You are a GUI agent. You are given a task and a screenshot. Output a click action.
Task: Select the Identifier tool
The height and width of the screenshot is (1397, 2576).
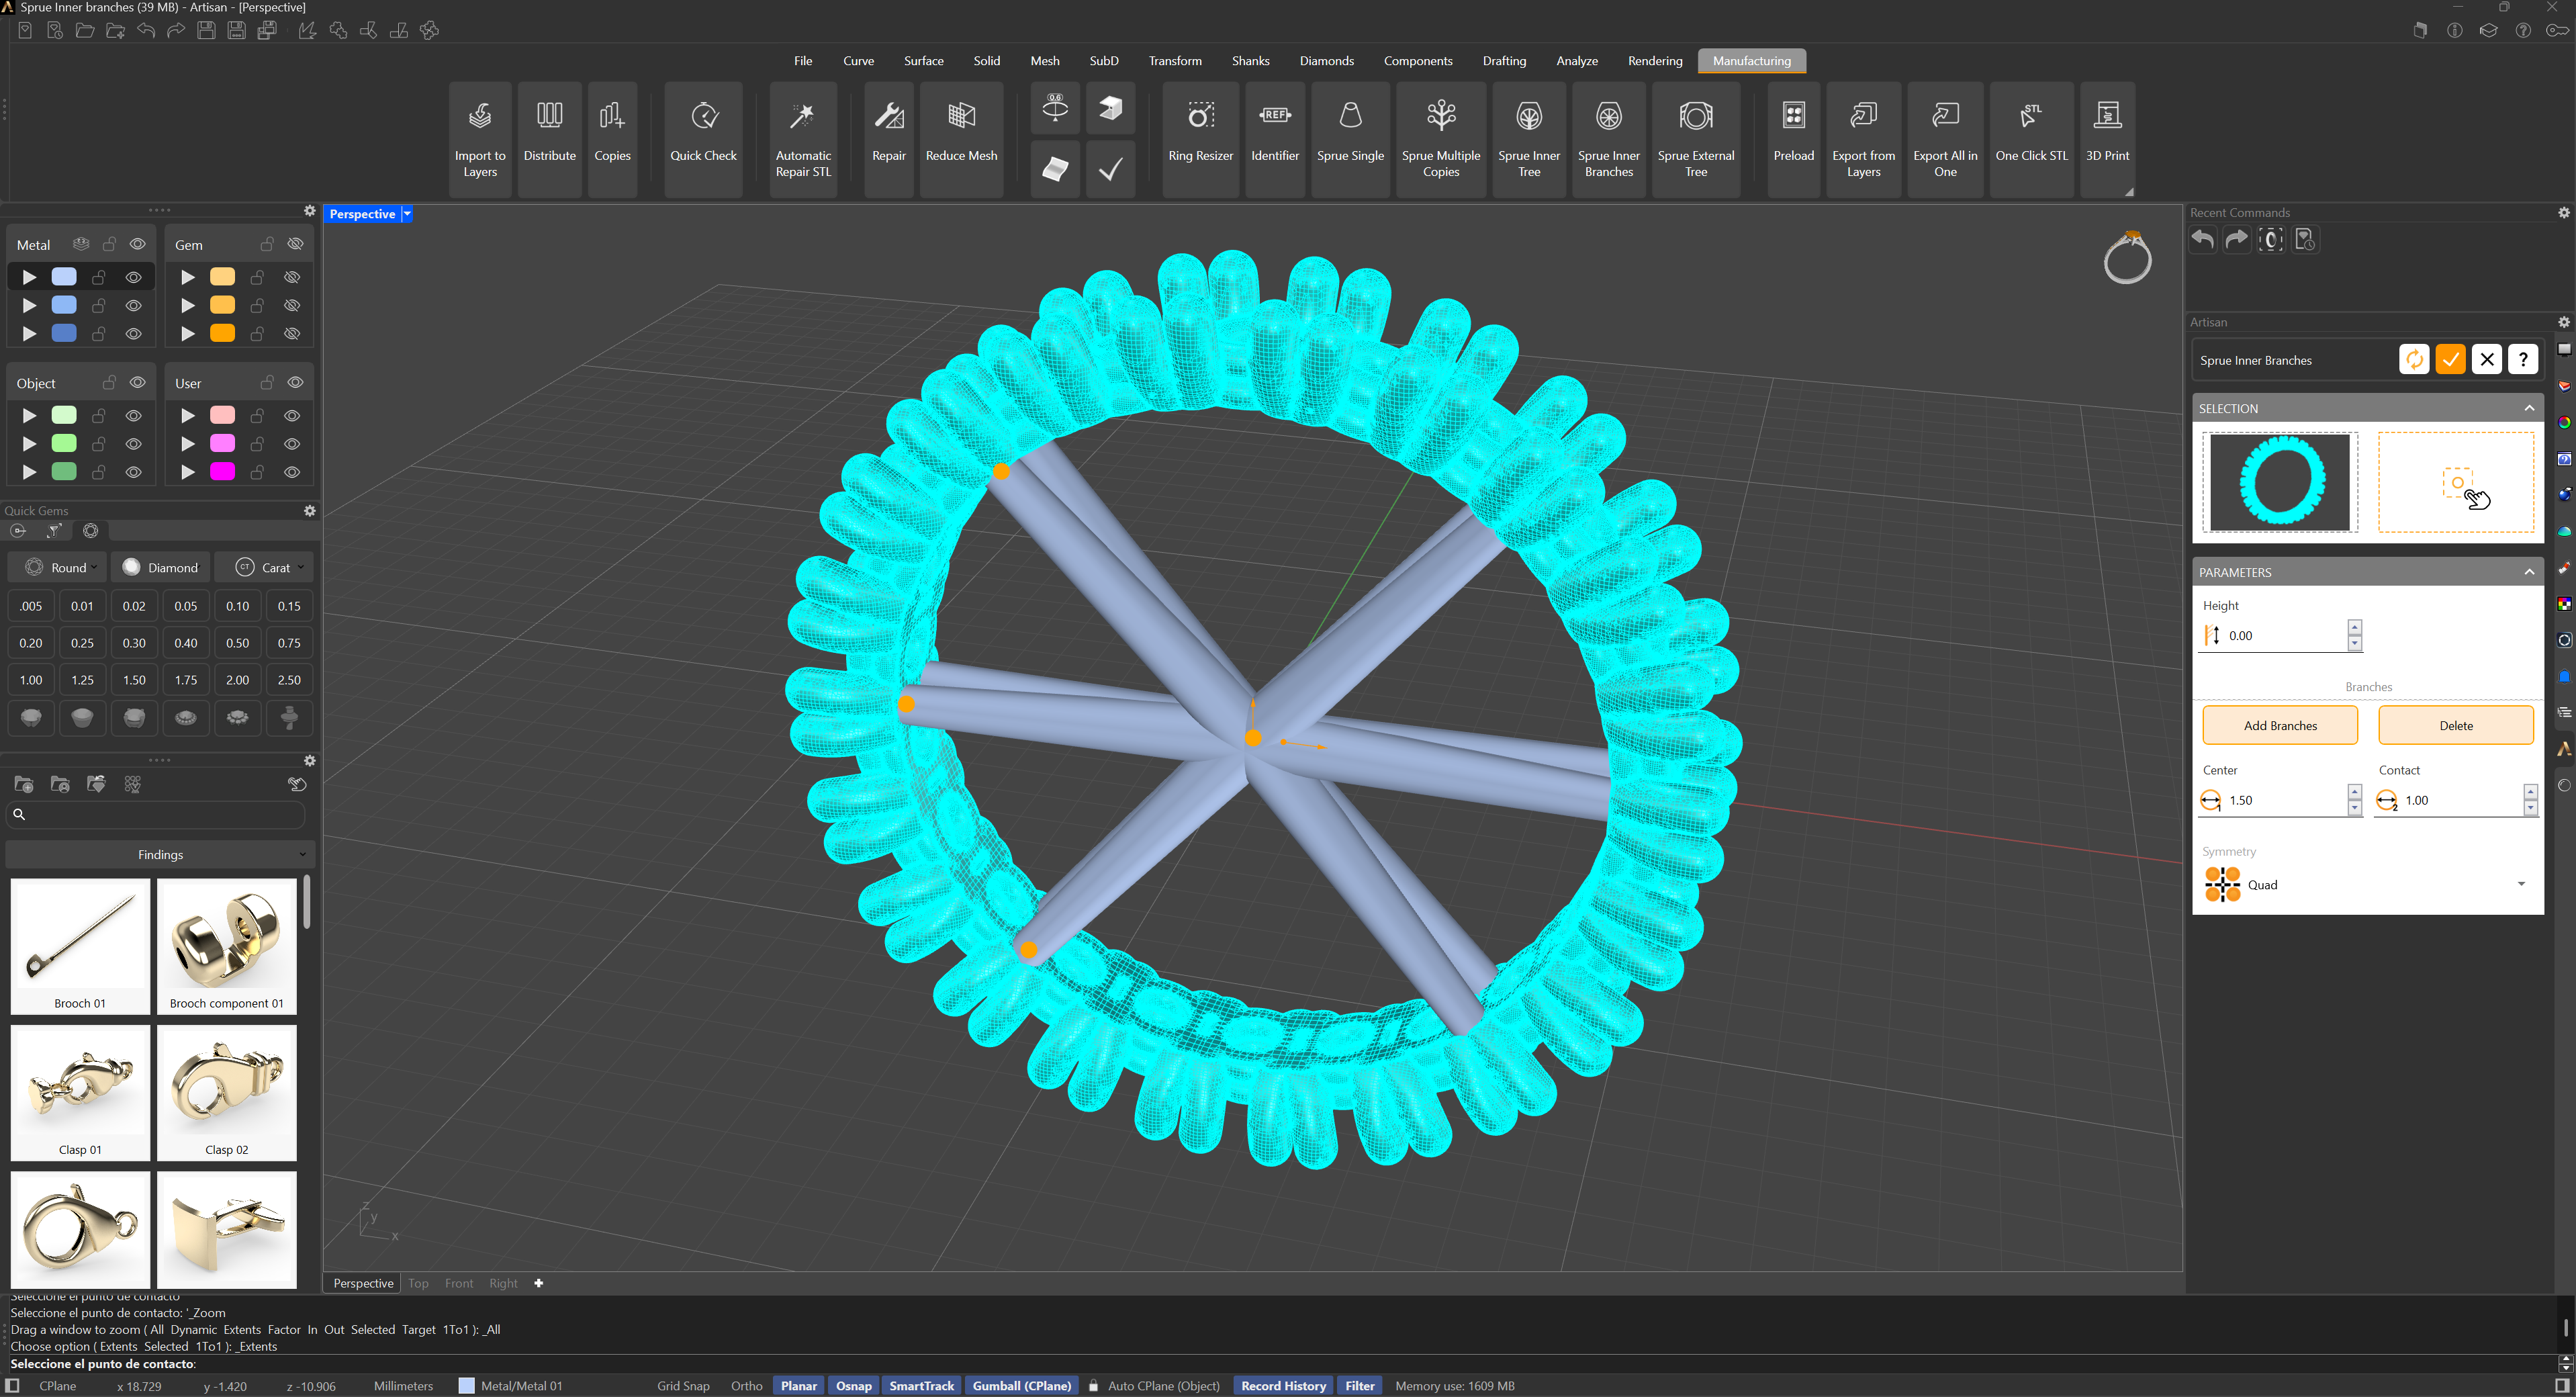1275,139
